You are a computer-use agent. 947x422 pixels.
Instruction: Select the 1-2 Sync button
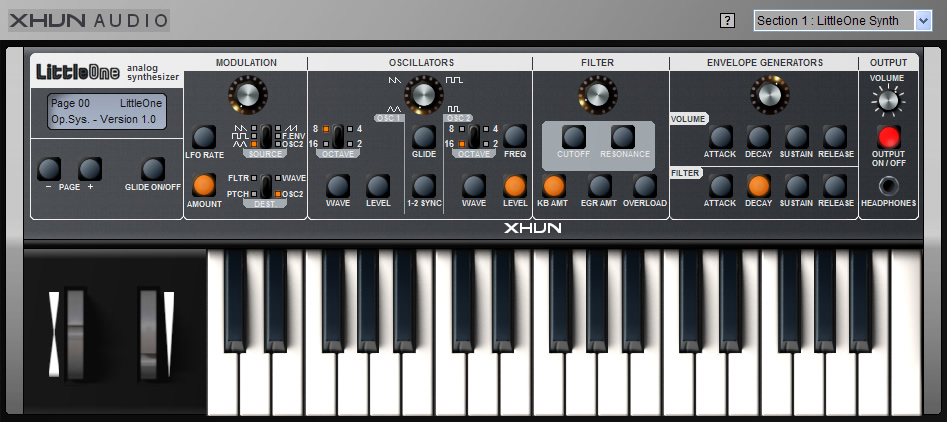424,187
